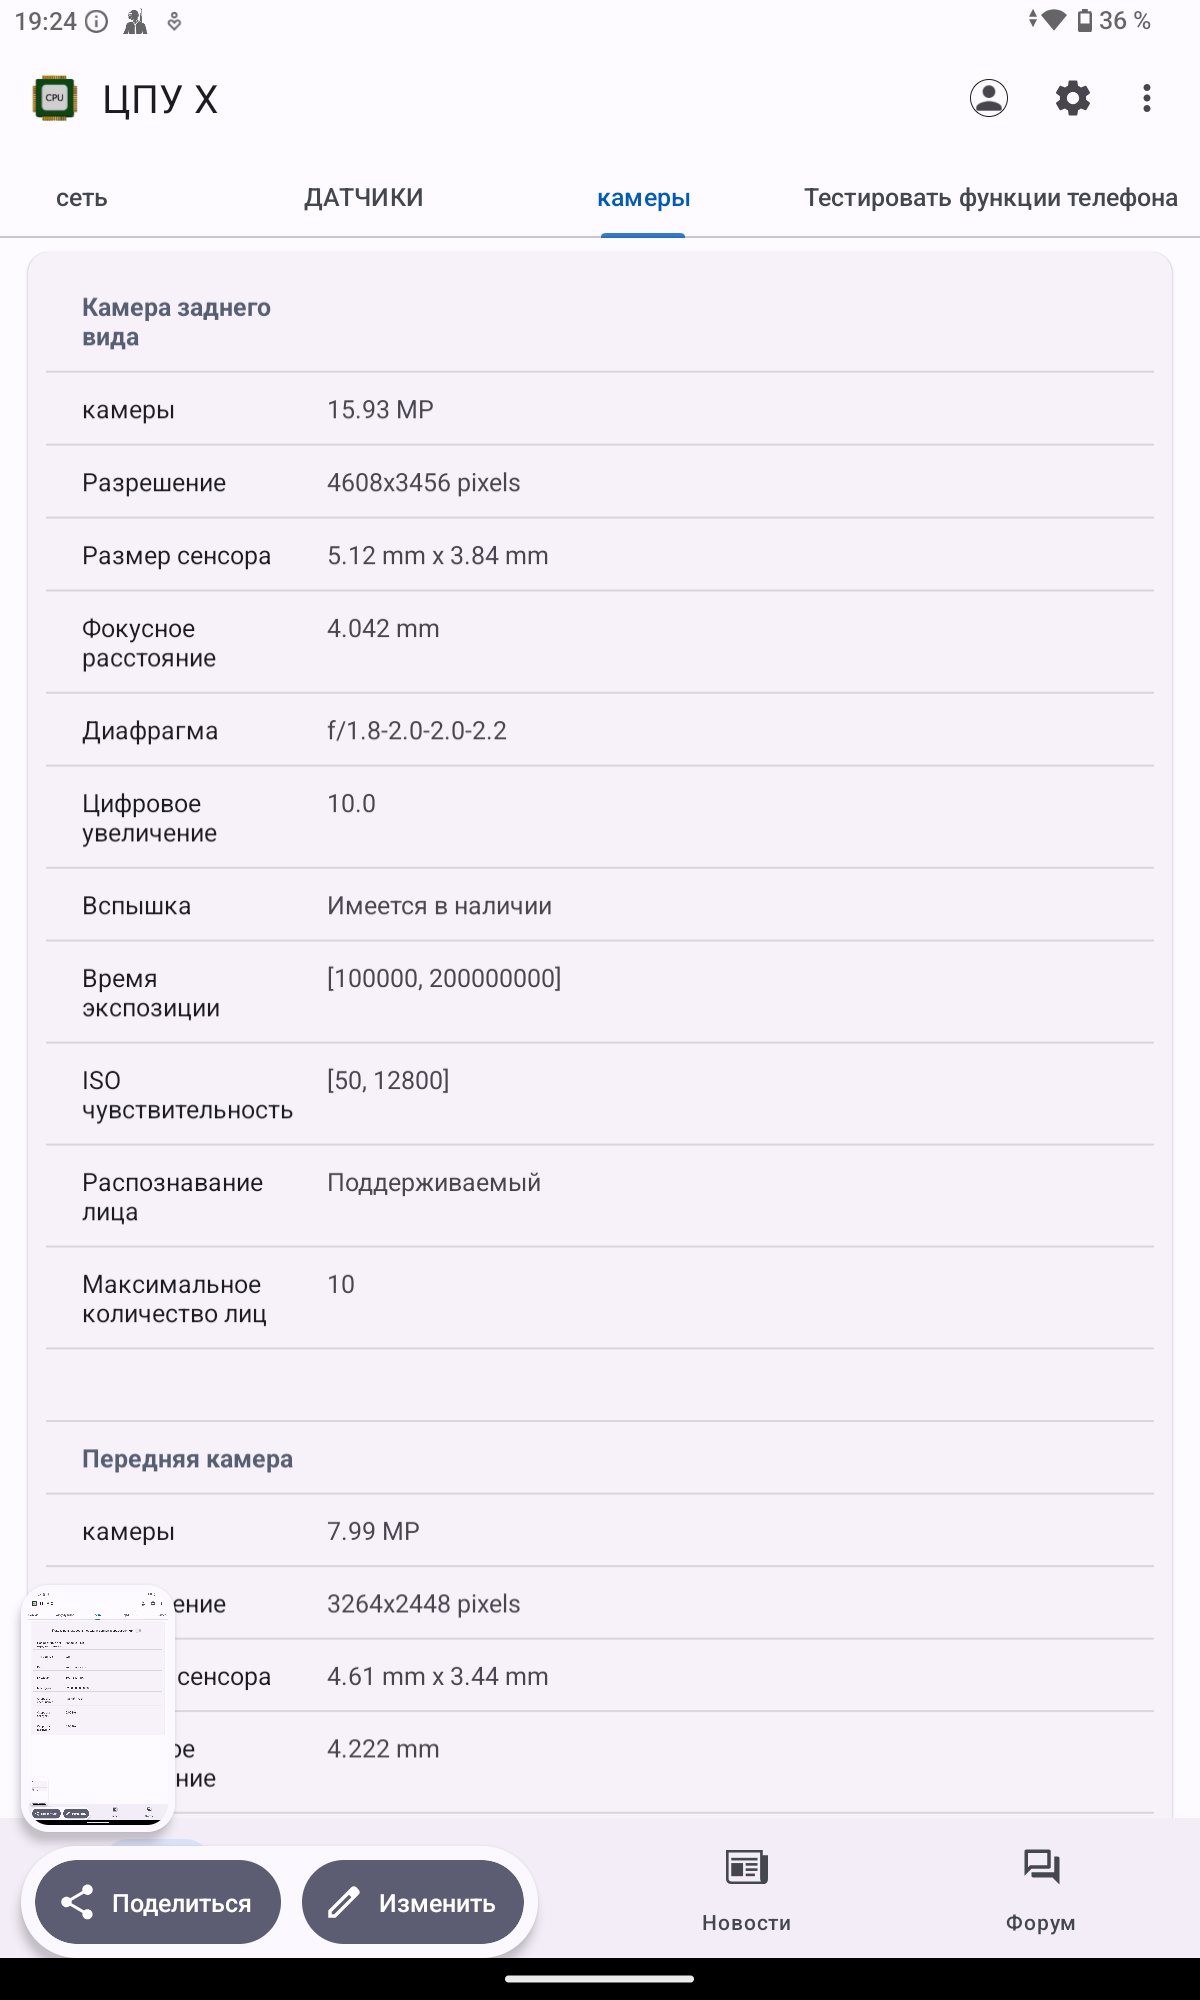Viewport: 1200px width, 2000px height.
Task: Tap the battery icon in status bar
Action: coord(1085,20)
